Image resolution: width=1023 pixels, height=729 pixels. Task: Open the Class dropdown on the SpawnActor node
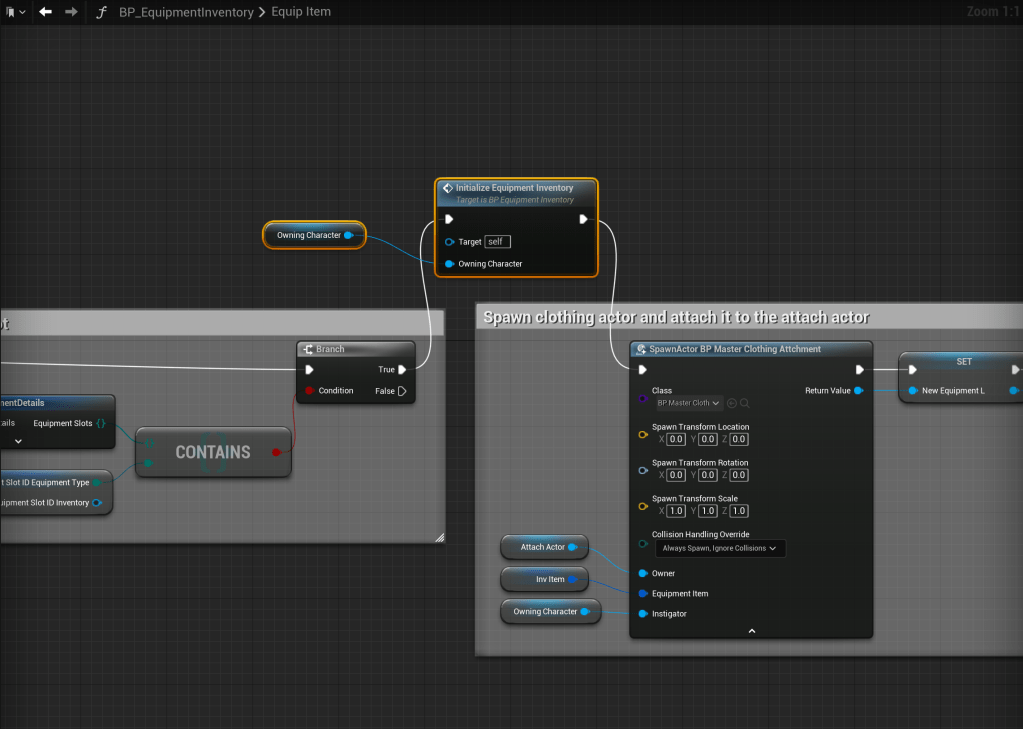(x=689, y=403)
